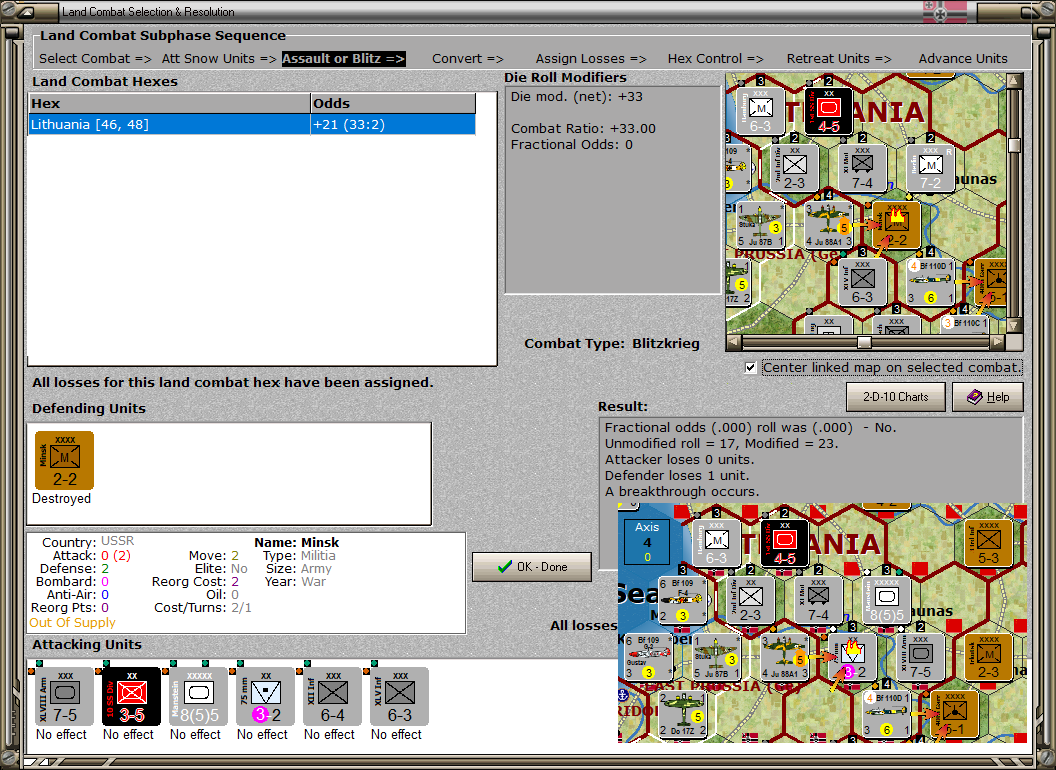Click the burning Minsk 2-2 hex on minimap
1056x770 pixels.
pyautogui.click(x=896, y=226)
